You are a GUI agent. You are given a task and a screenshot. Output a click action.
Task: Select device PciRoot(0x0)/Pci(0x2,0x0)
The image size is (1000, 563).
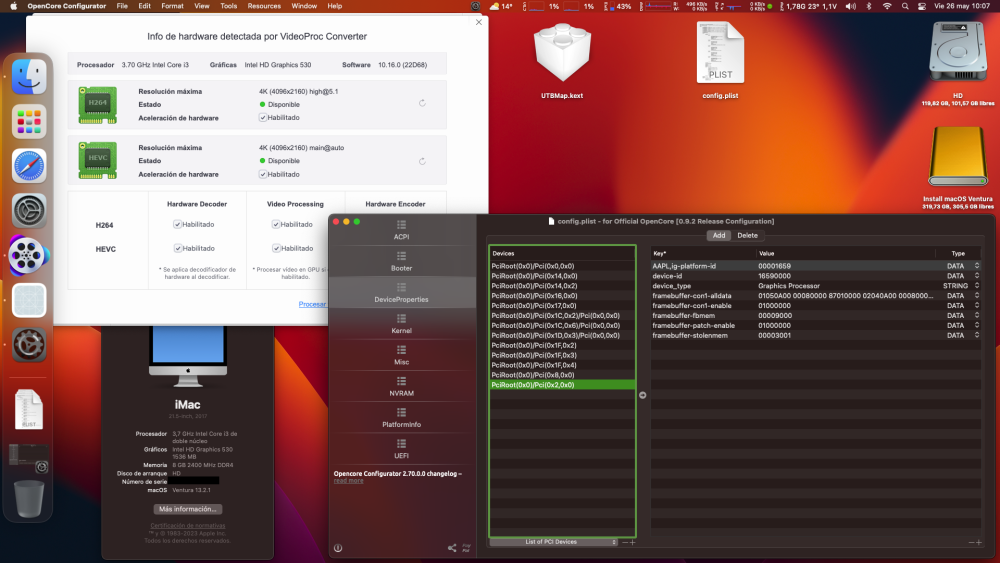coord(562,385)
